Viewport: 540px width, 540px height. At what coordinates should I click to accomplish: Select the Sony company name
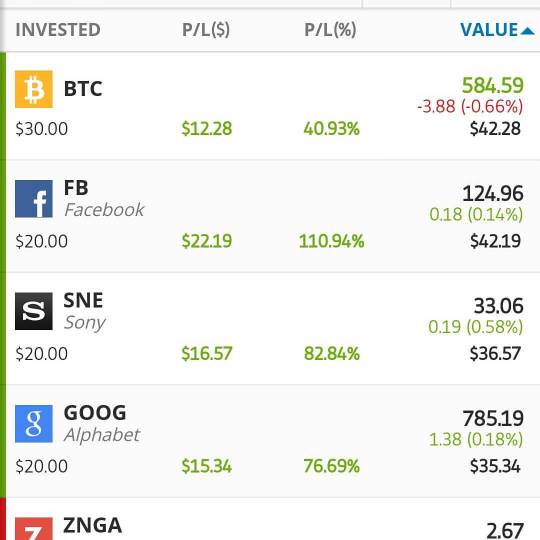pyautogui.click(x=85, y=323)
